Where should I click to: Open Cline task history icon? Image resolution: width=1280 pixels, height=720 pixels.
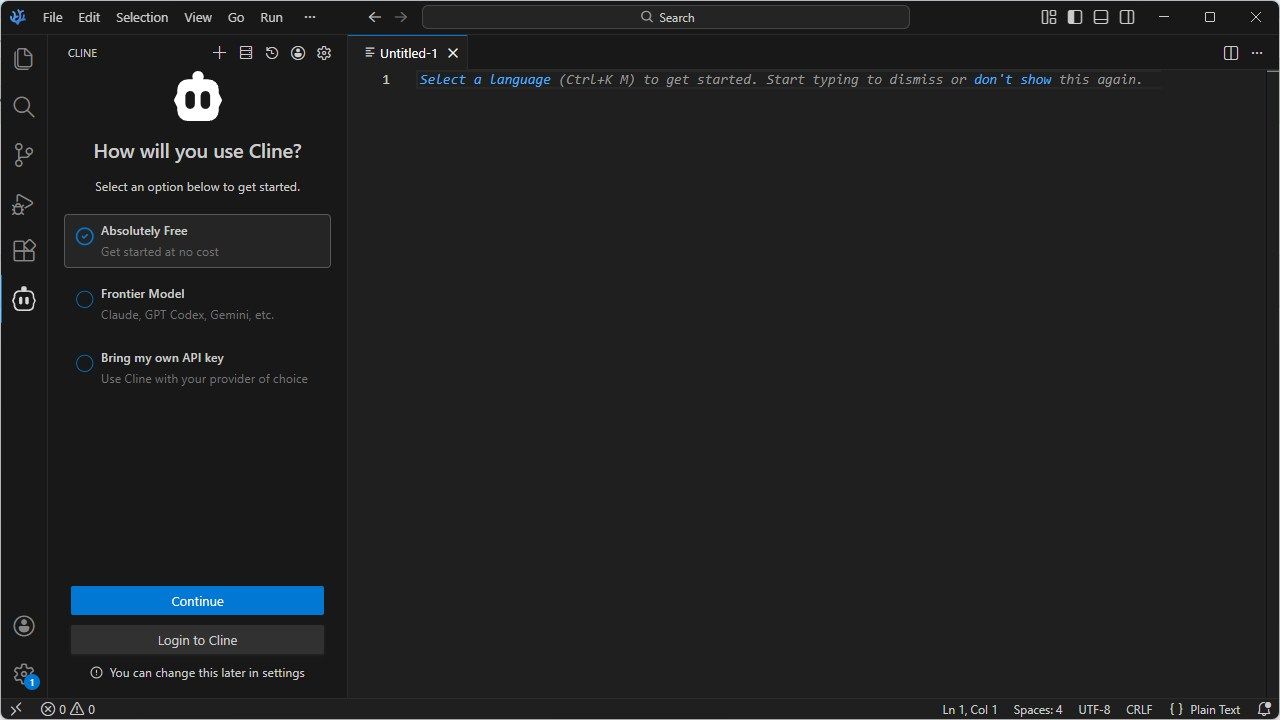272,53
